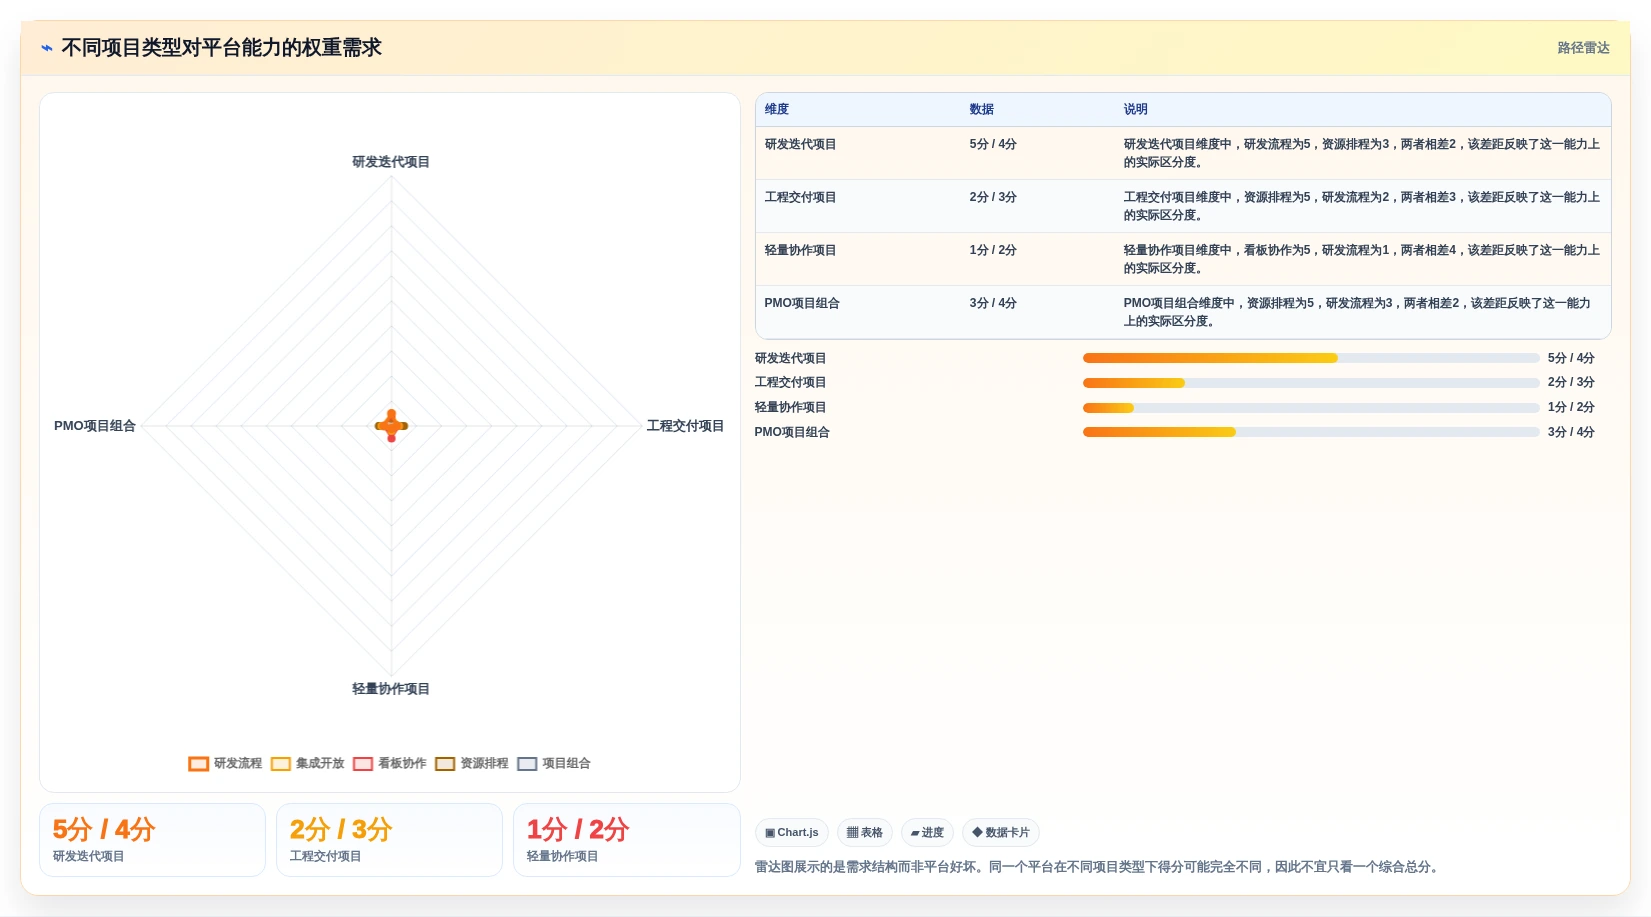This screenshot has height=917, width=1651.
Task: Click the 研发迭代项目 progress bar
Action: click(x=1311, y=358)
